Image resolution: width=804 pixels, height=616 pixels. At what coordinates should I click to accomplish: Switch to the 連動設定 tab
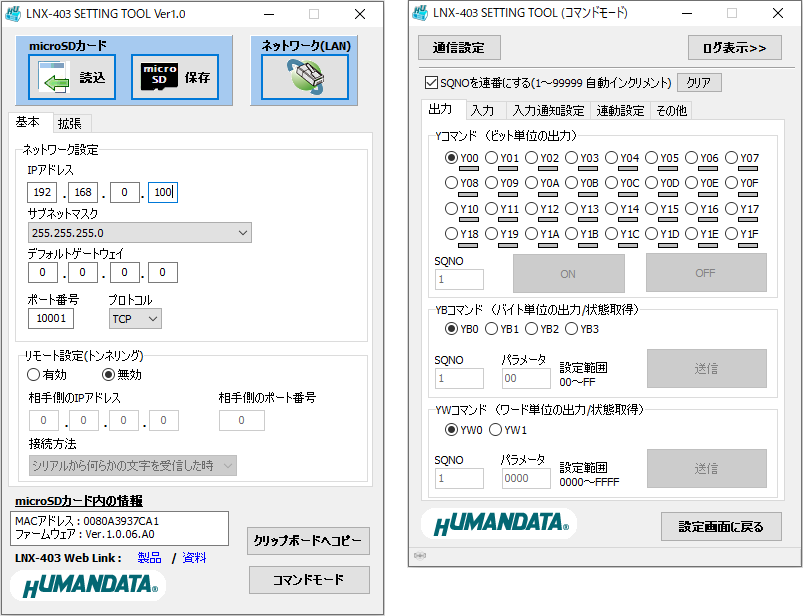pyautogui.click(x=620, y=111)
